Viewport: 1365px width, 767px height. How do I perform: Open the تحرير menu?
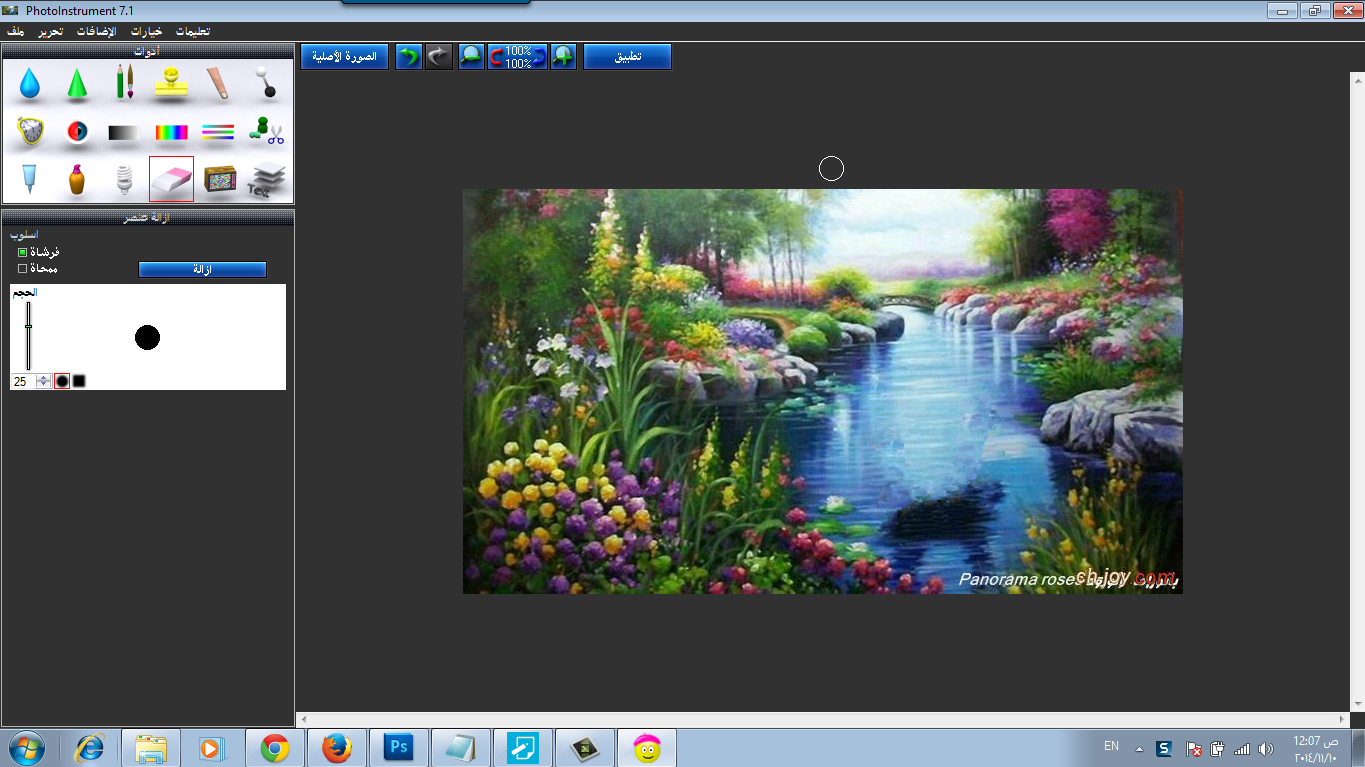[50, 31]
